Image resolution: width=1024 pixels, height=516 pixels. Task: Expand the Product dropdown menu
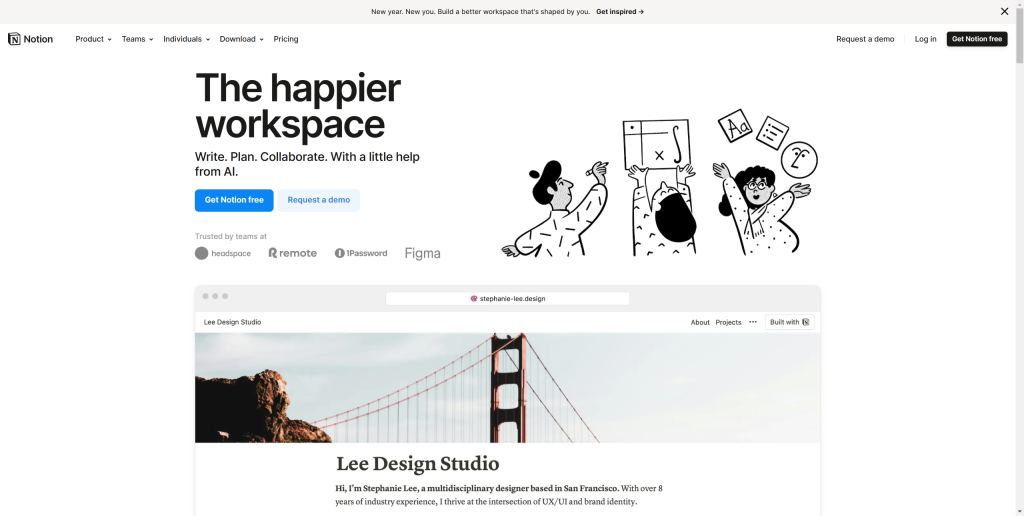[x=93, y=39]
